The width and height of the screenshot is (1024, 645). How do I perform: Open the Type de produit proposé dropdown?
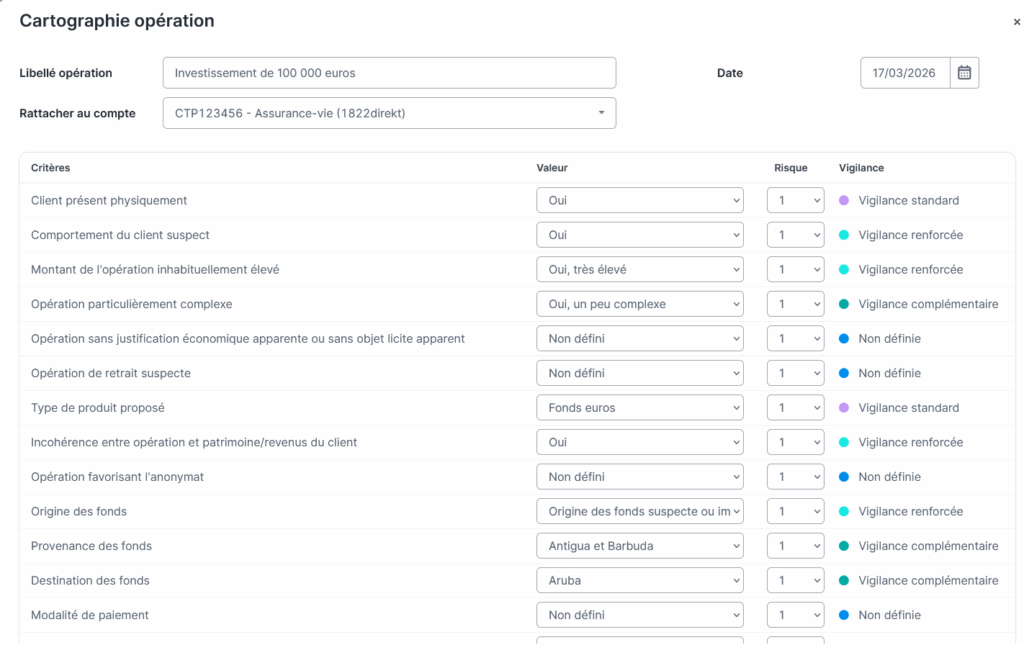(640, 408)
